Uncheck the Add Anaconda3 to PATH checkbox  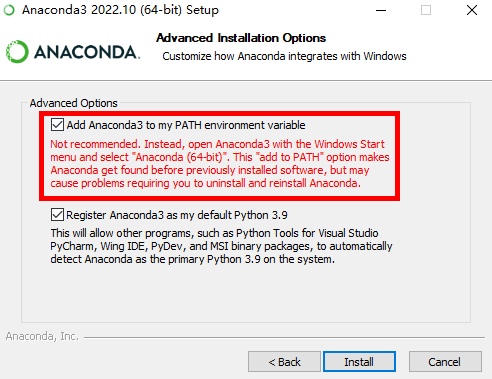57,125
